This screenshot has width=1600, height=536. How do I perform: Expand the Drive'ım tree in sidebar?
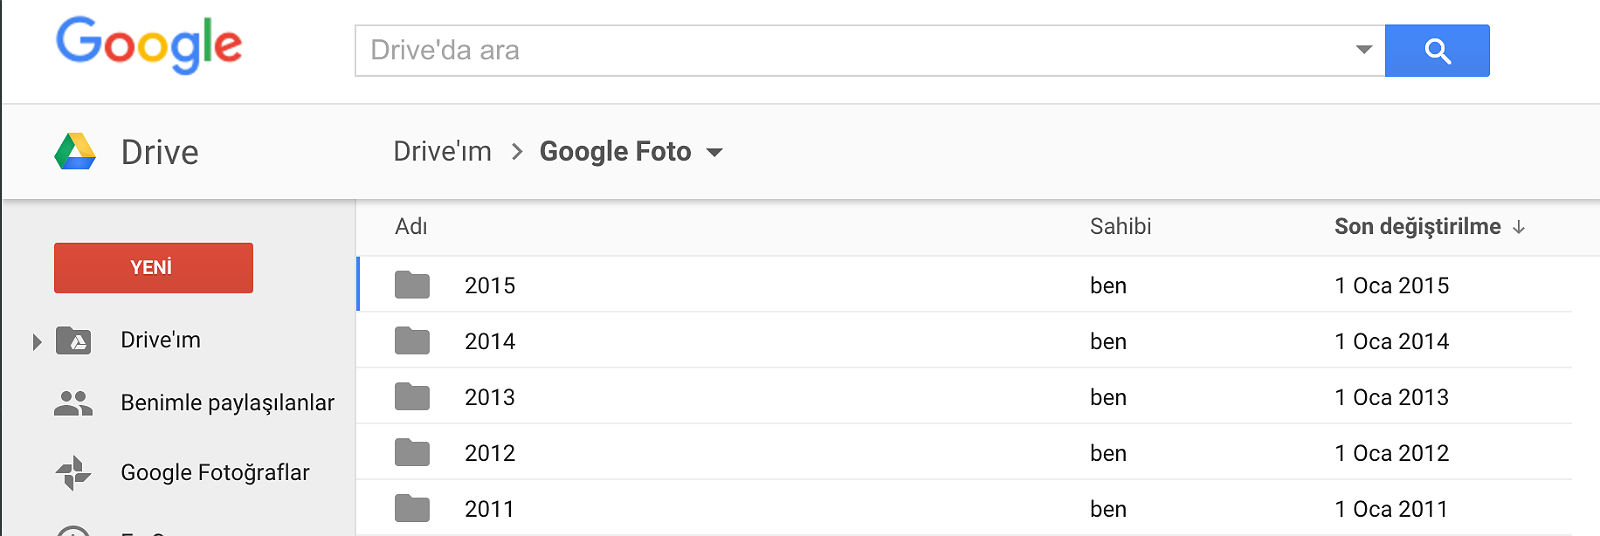pyautogui.click(x=37, y=342)
